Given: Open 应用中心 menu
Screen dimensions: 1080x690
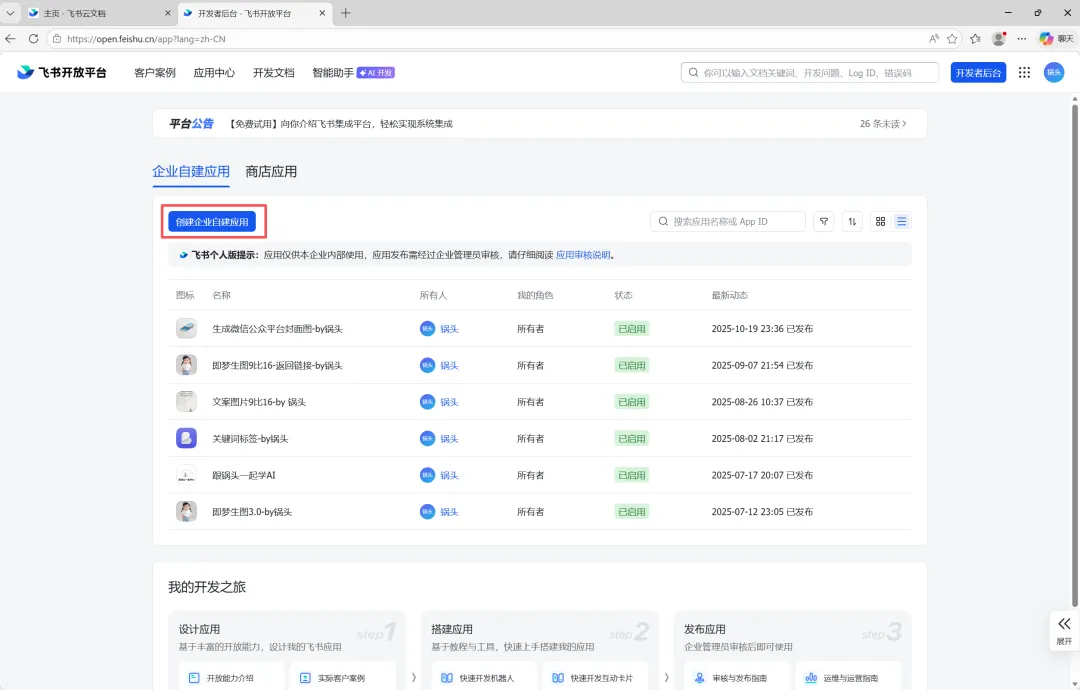Looking at the screenshot, I should [214, 72].
